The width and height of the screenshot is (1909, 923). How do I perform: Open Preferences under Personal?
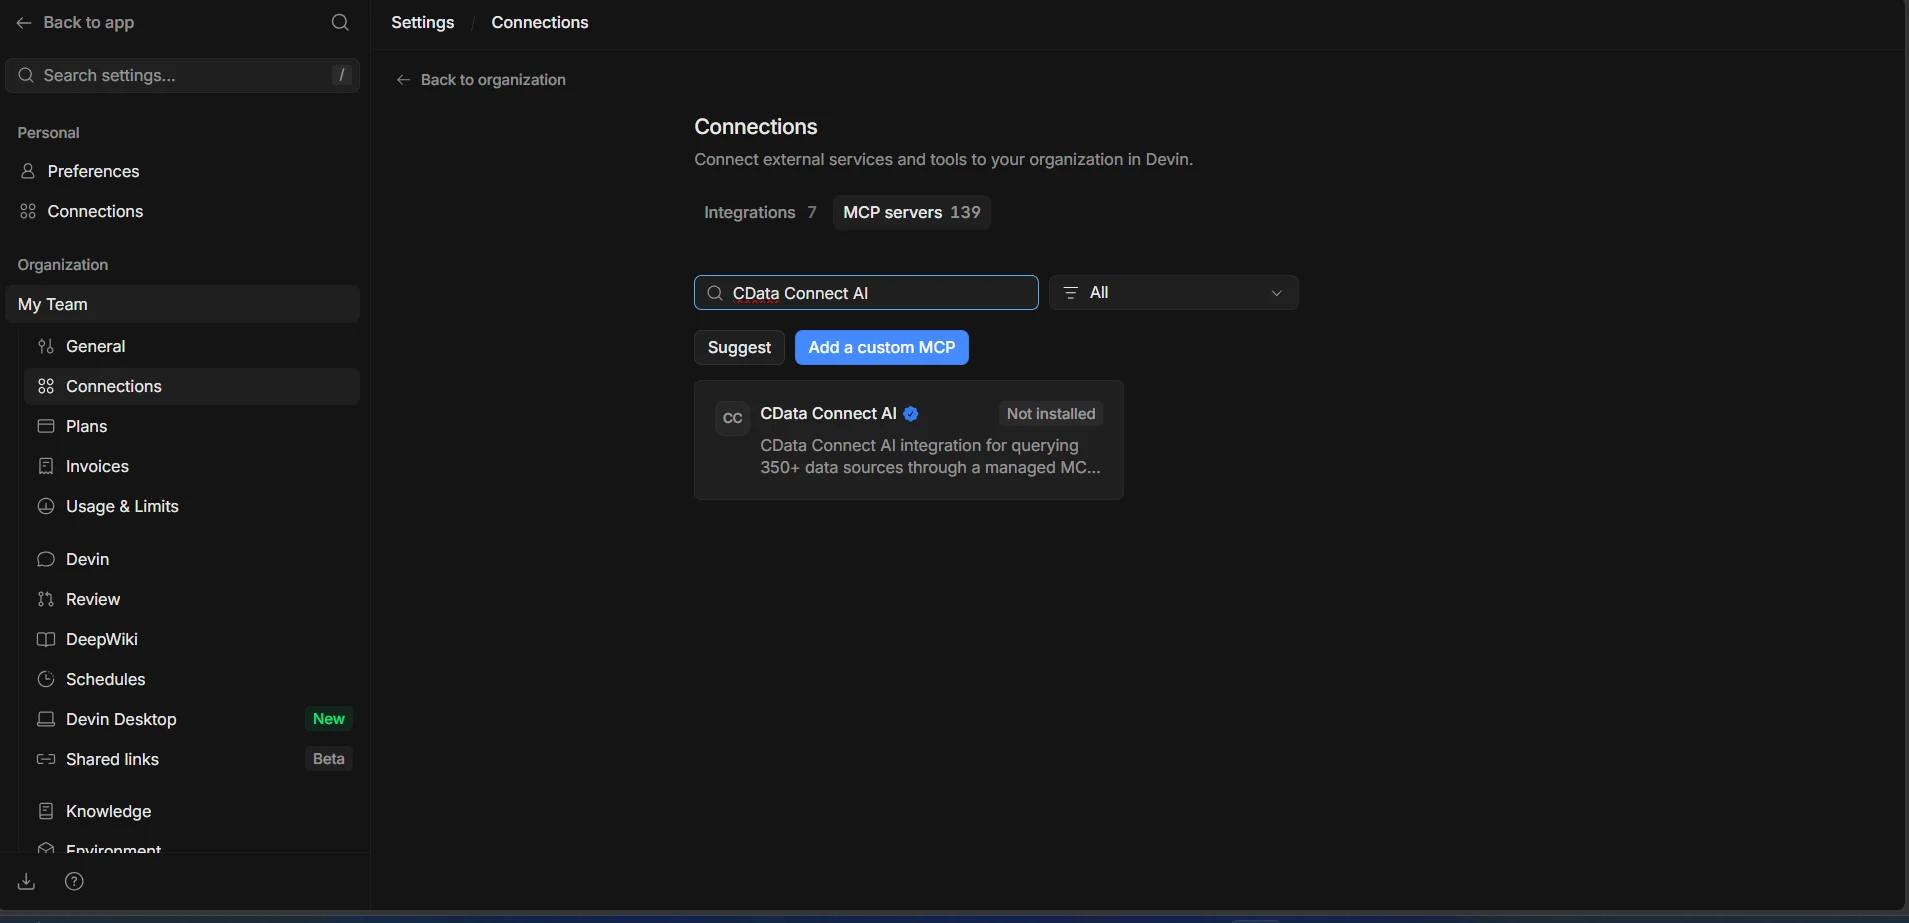point(182,171)
